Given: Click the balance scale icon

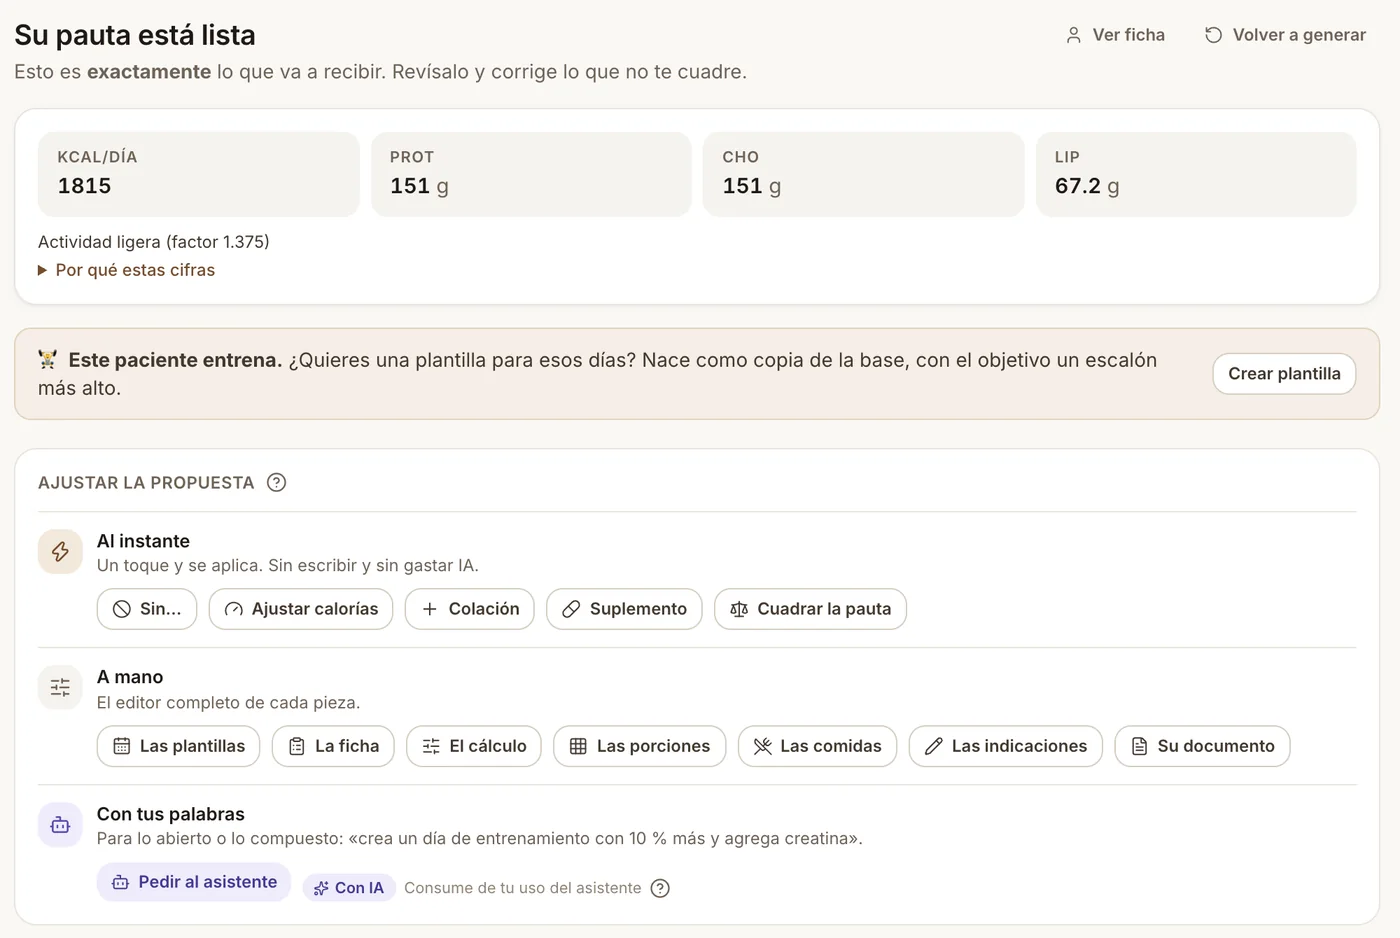Looking at the screenshot, I should click(739, 609).
